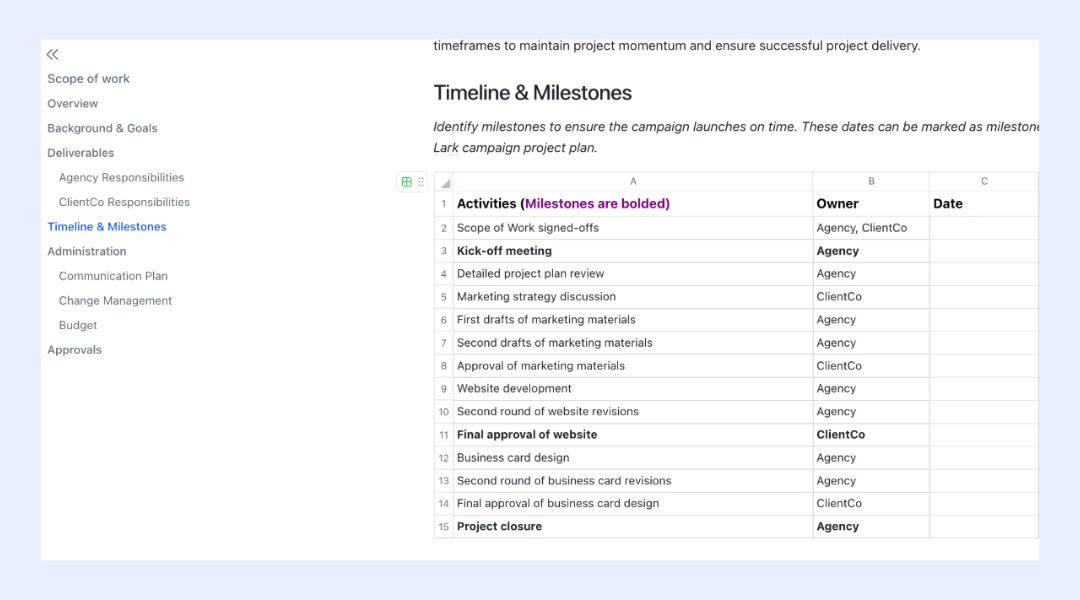Go to Communication Plan subsection
Image resolution: width=1080 pixels, height=600 pixels.
click(113, 276)
